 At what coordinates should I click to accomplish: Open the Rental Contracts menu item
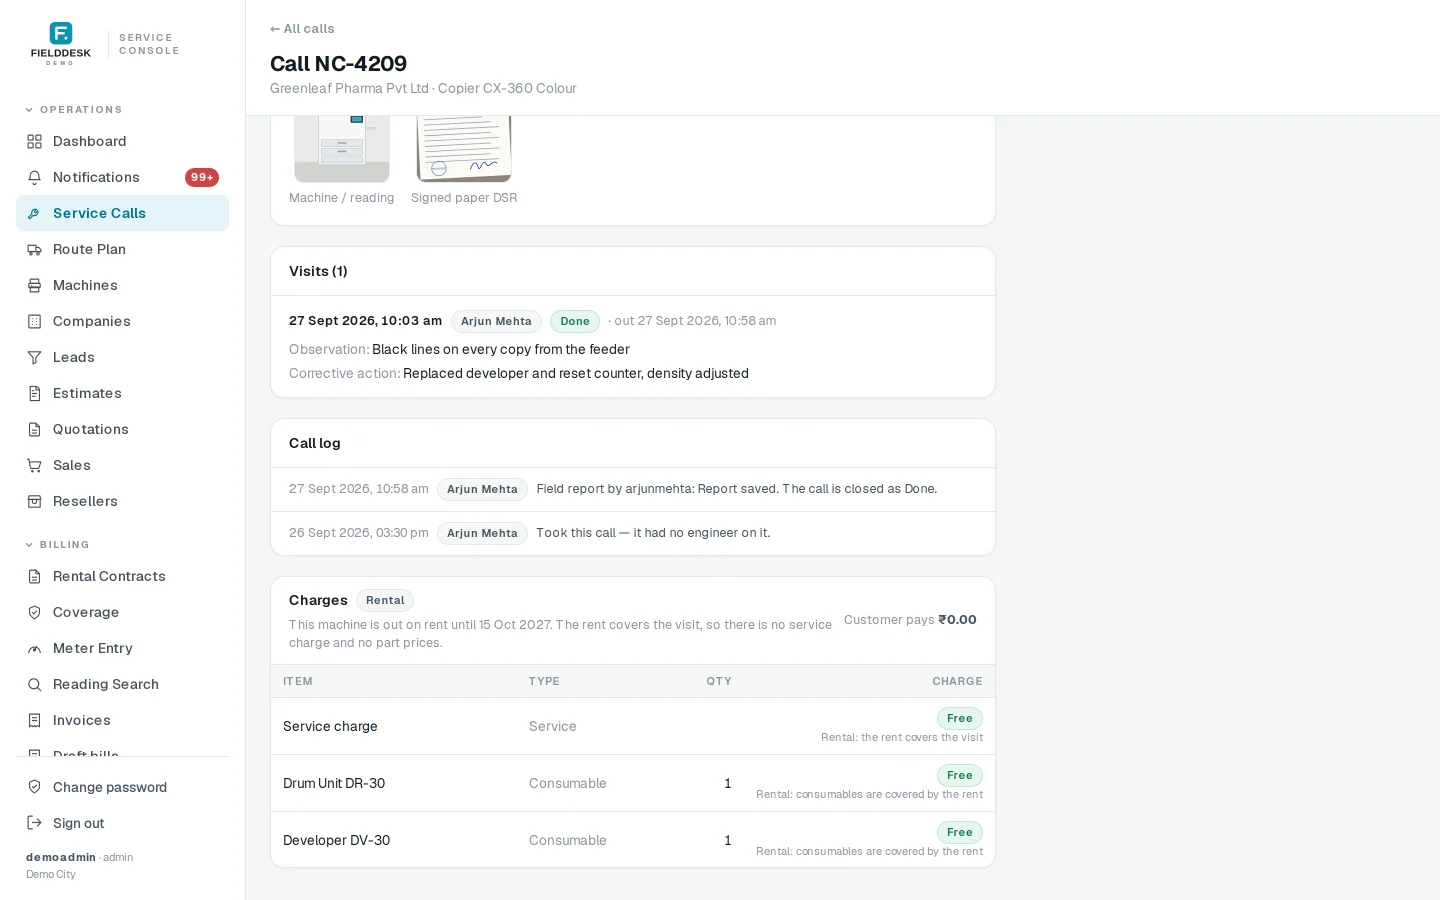click(x=122, y=576)
